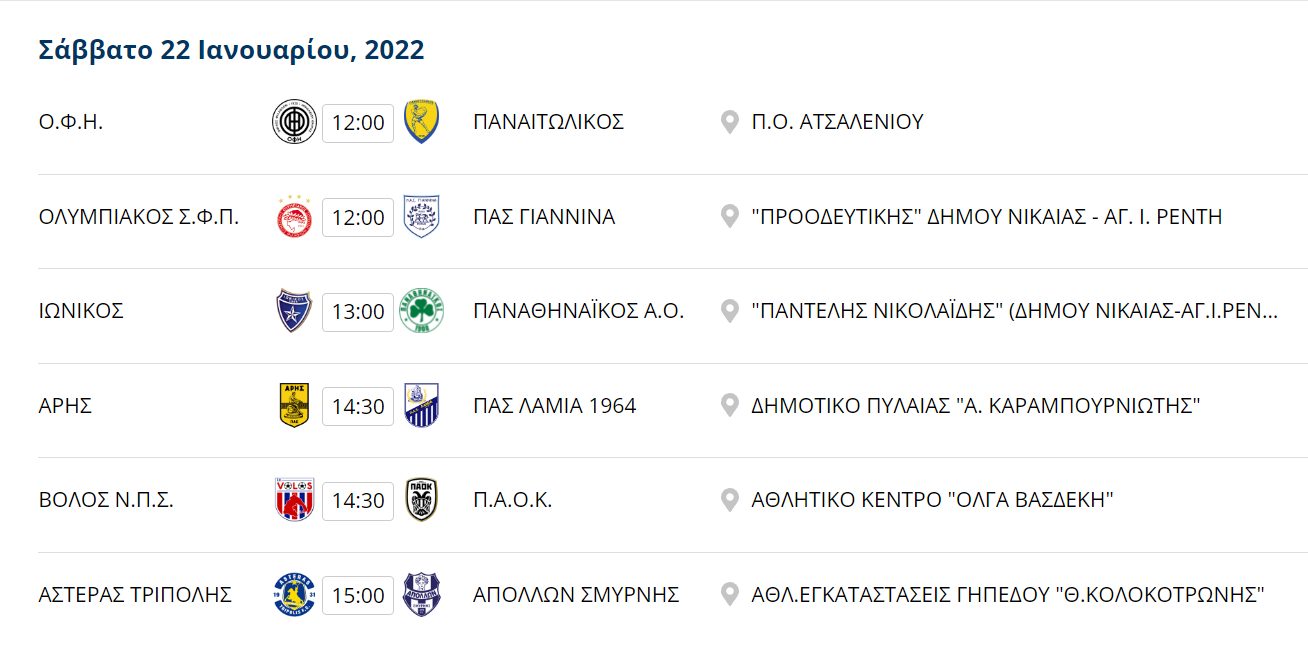This screenshot has width=1308, height=645.
Task: Click location pin beside Π.Ο. ΑΤΣΑΛΕΝΙΟΥ
Action: tap(730, 122)
